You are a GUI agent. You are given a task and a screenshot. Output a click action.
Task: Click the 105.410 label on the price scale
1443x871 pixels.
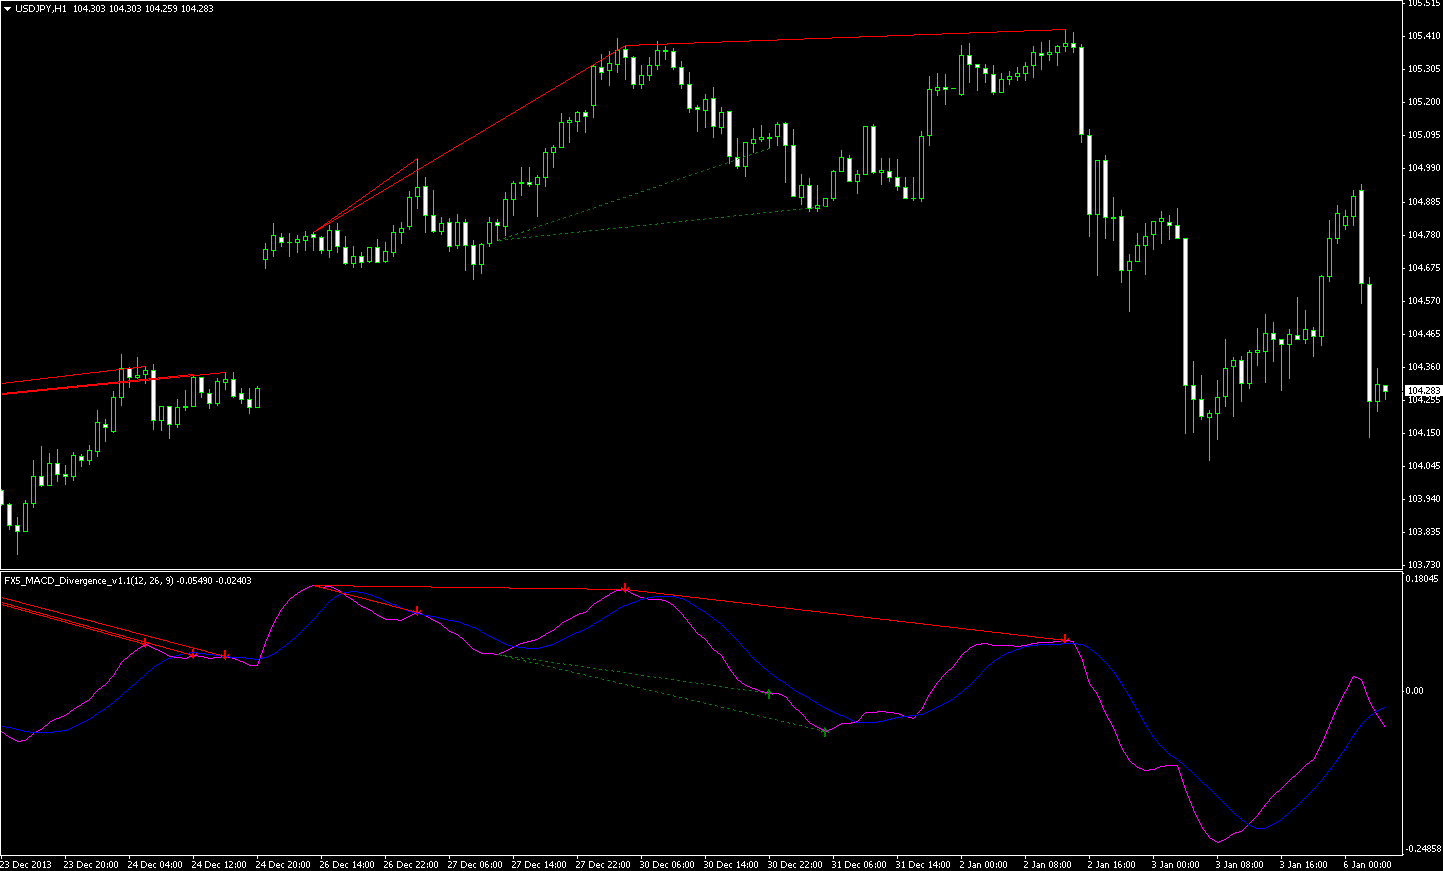1422,36
